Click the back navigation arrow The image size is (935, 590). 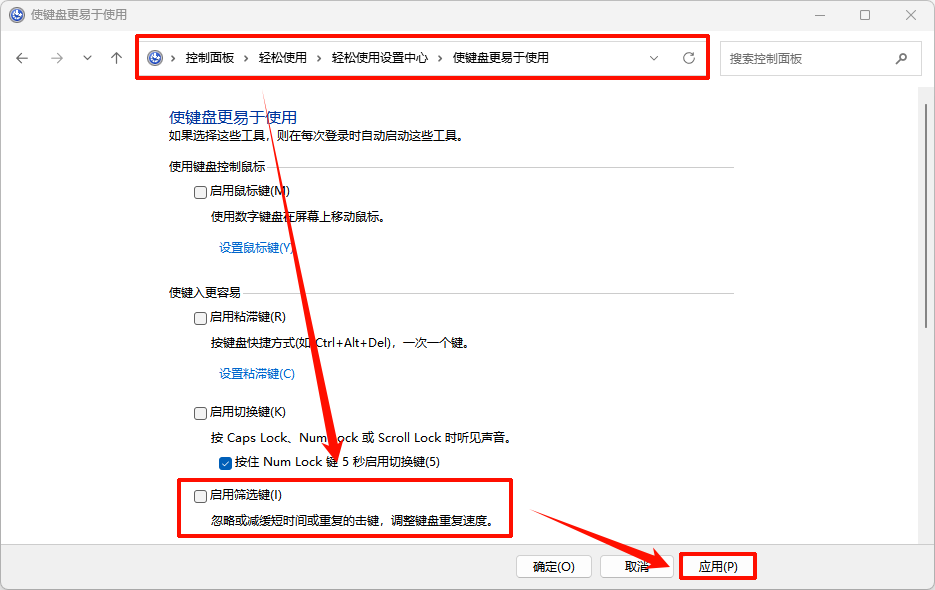tap(23, 58)
